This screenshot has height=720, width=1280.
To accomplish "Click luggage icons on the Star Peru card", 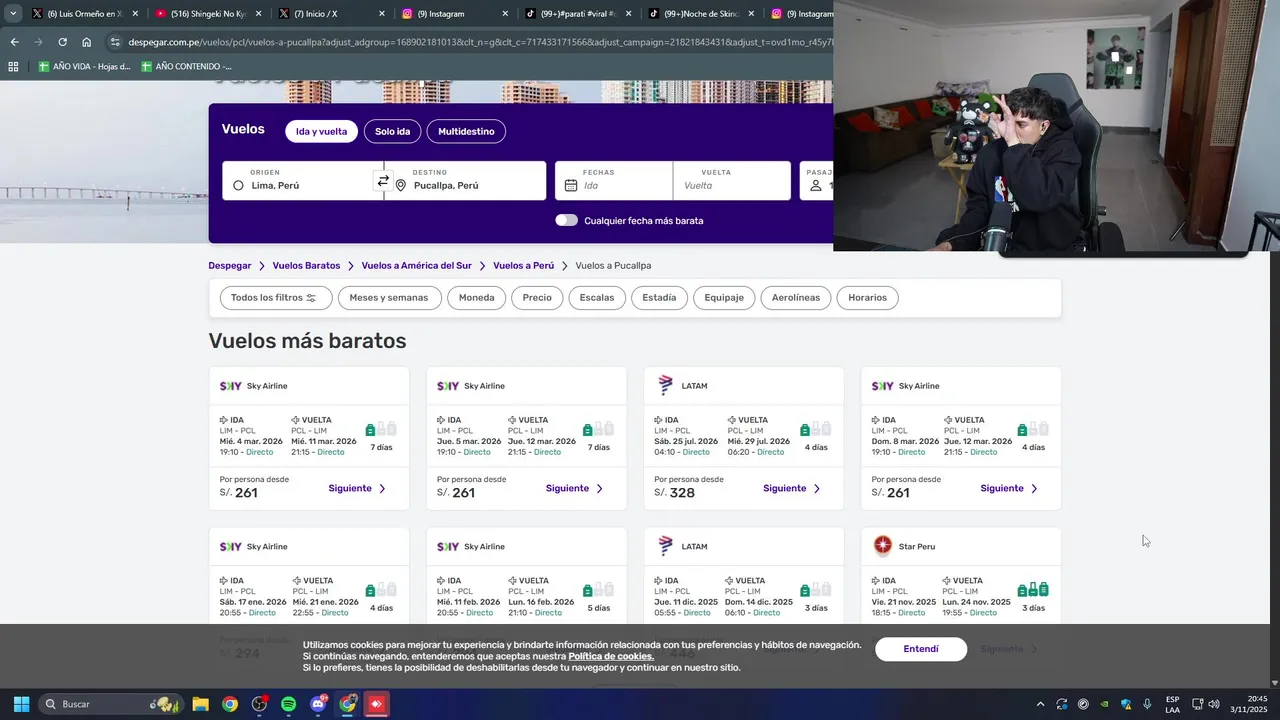I will 1033,590.
